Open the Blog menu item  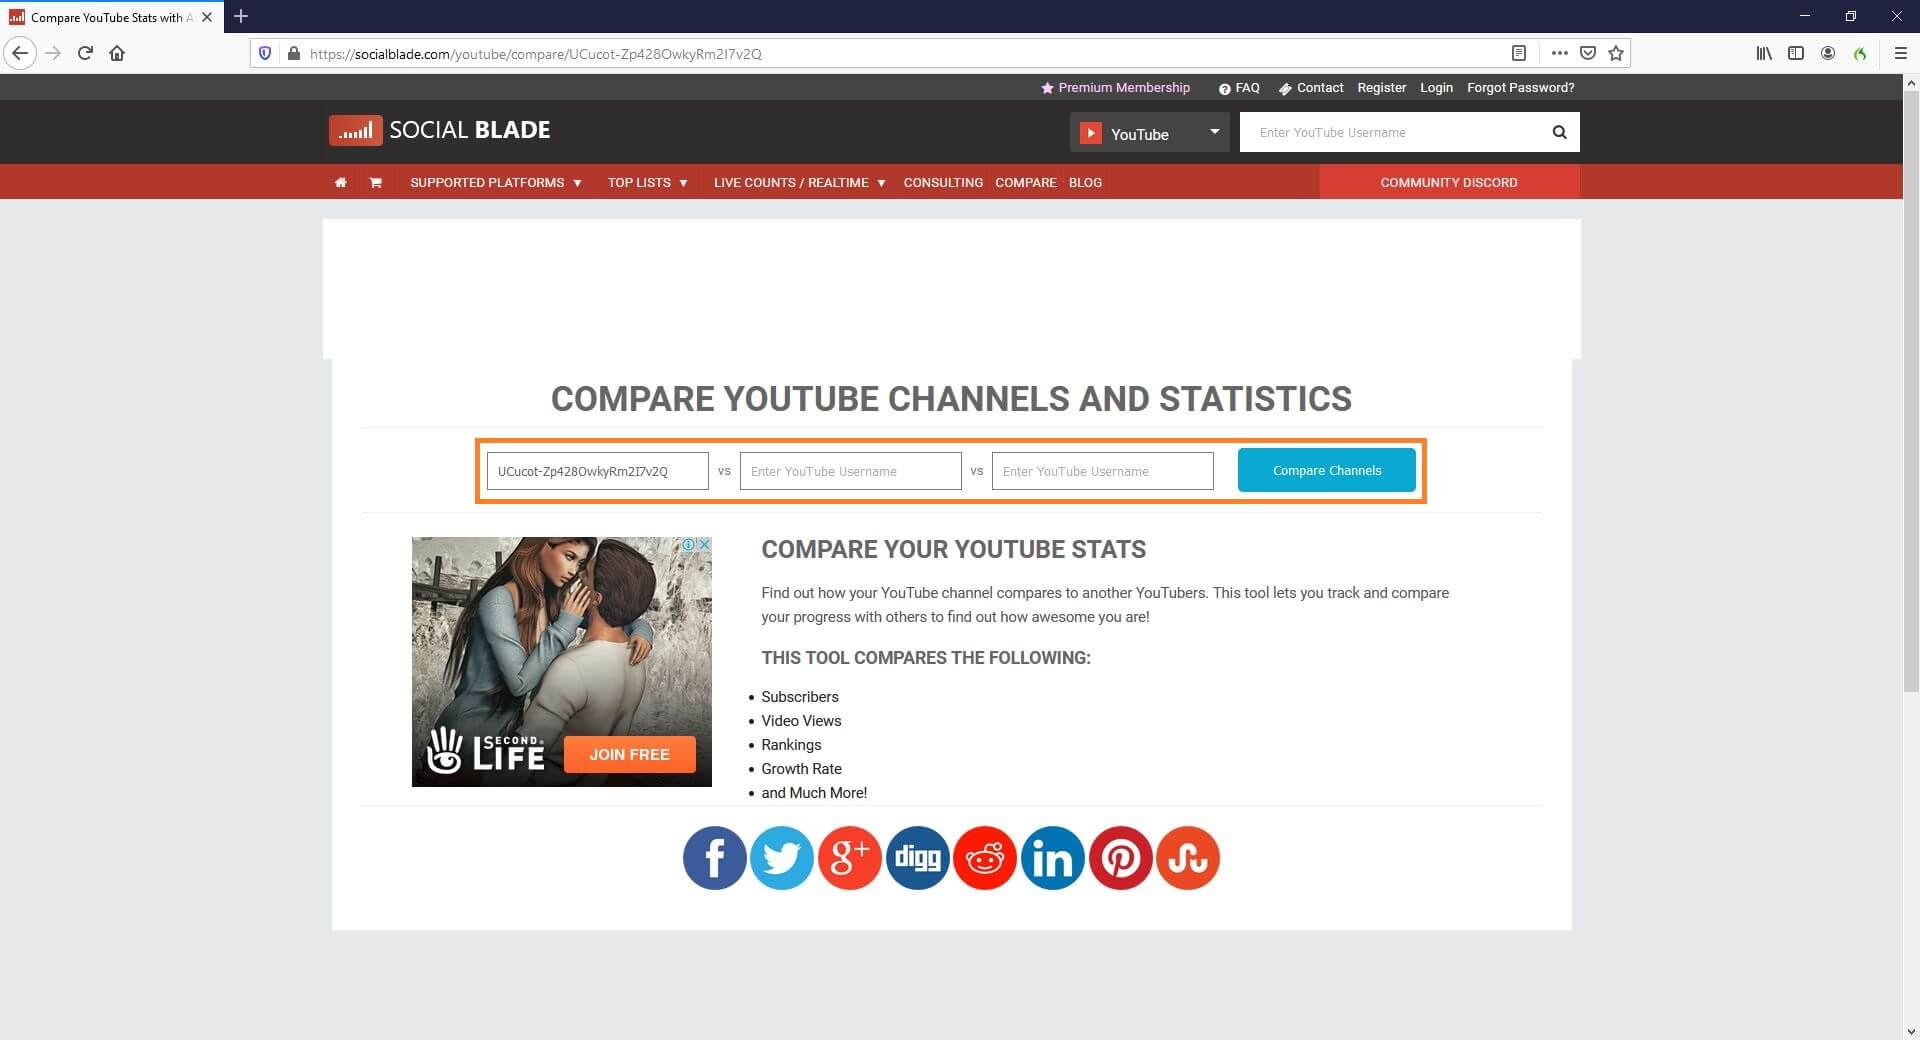tap(1085, 182)
